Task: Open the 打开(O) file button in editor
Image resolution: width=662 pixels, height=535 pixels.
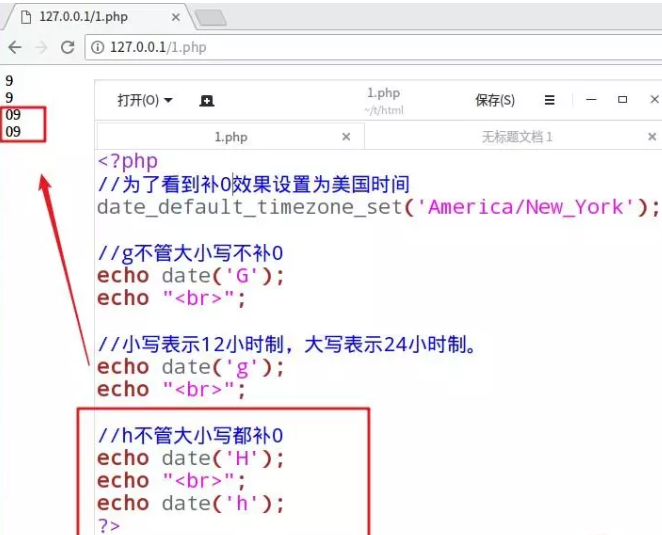Action: tap(145, 100)
